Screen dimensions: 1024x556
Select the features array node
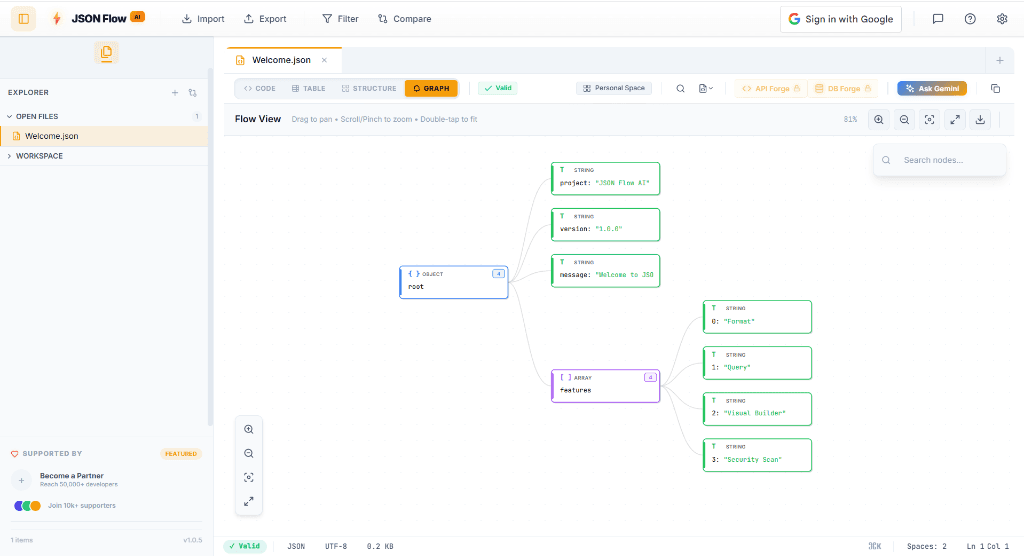tap(605, 386)
